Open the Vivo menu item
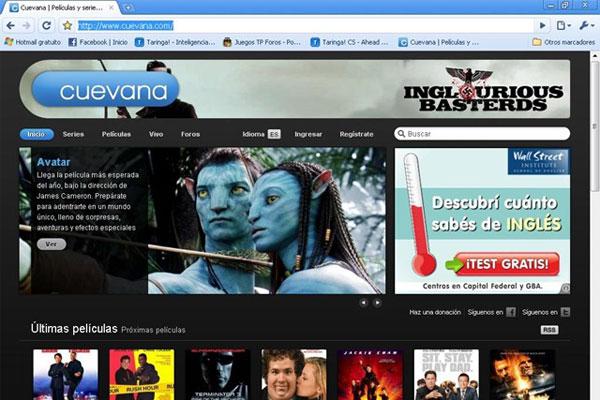600x400 pixels. [156, 134]
